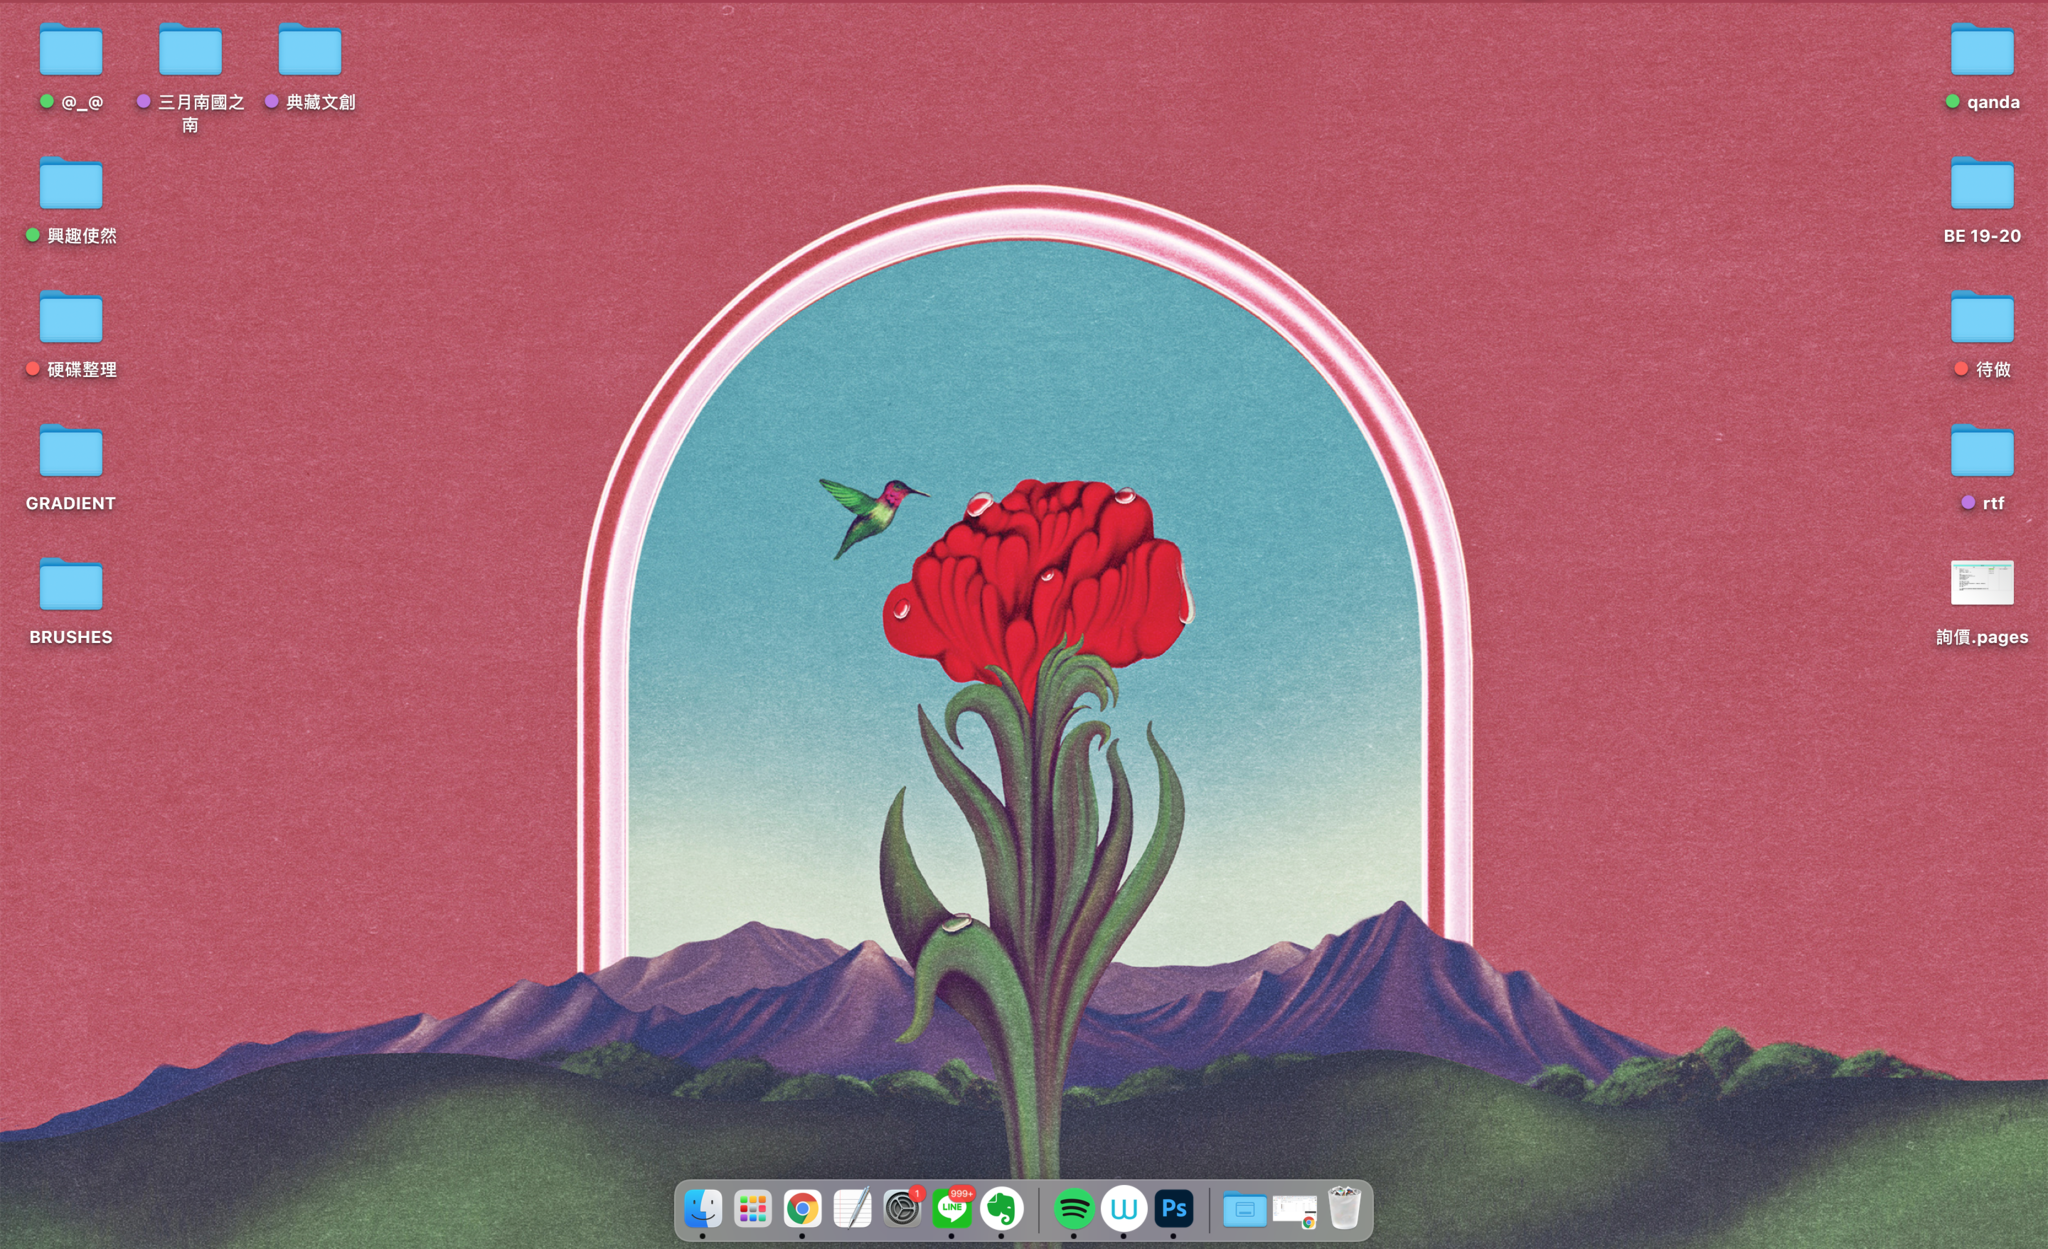2048x1249 pixels.
Task: Open System Preferences with the red badge
Action: tap(902, 1209)
